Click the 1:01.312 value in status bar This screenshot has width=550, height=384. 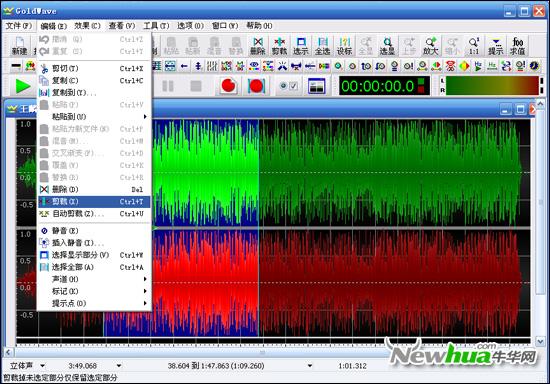click(x=352, y=366)
